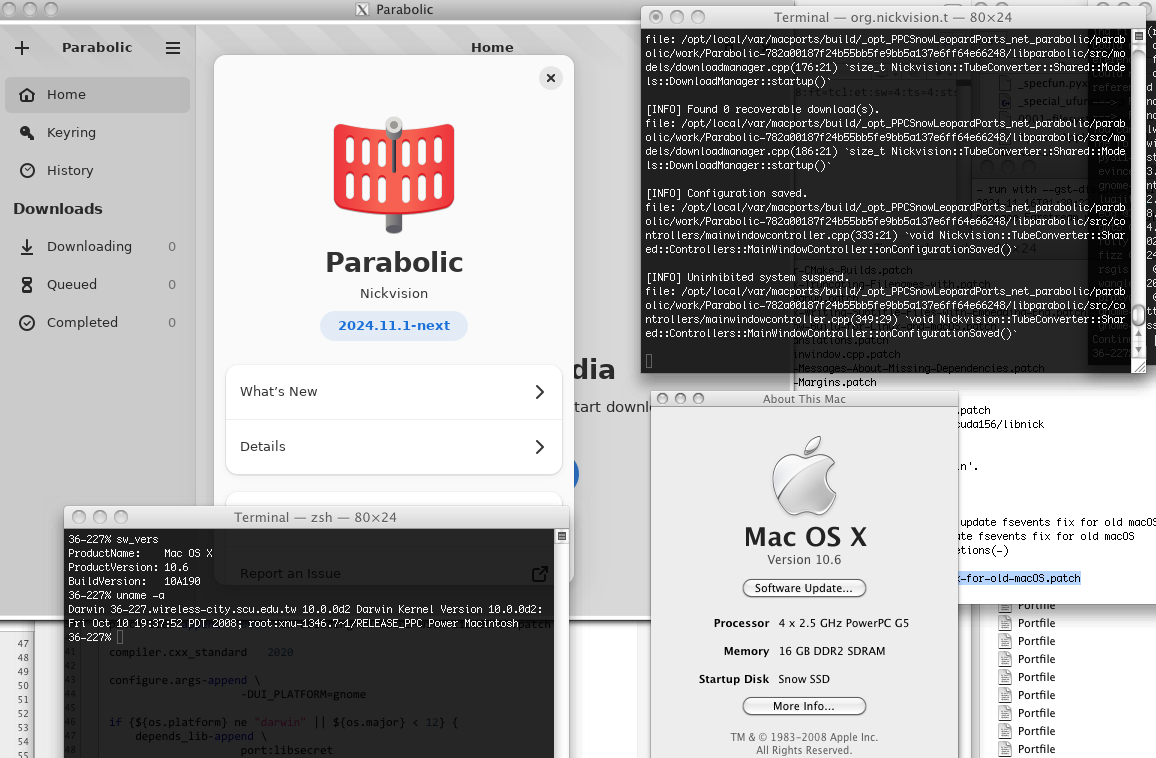Click the resize grip of org.nickvision terminal
The width and height of the screenshot is (1156, 758).
coord(1139,366)
